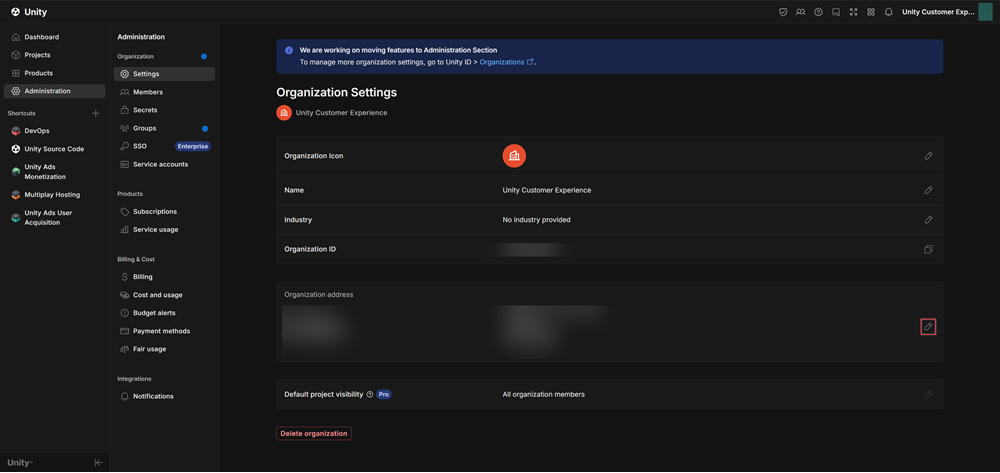The height and width of the screenshot is (473, 1000).
Task: Click the organization icon beside Unity Customer Experience subtitle
Action: coord(284,113)
